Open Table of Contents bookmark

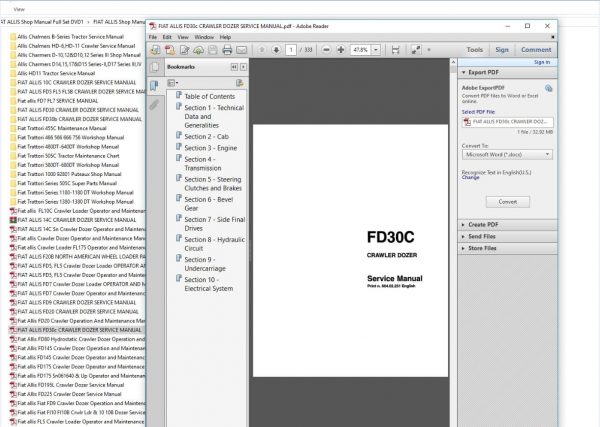click(209, 96)
